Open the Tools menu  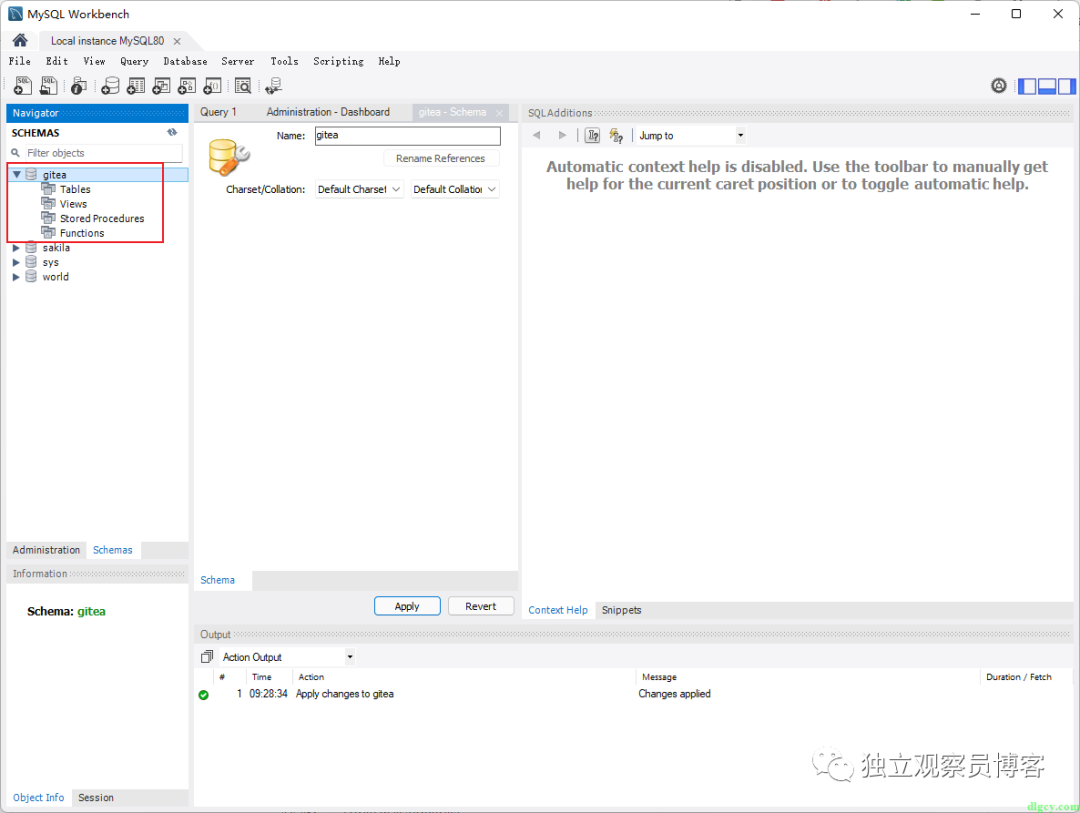point(284,61)
